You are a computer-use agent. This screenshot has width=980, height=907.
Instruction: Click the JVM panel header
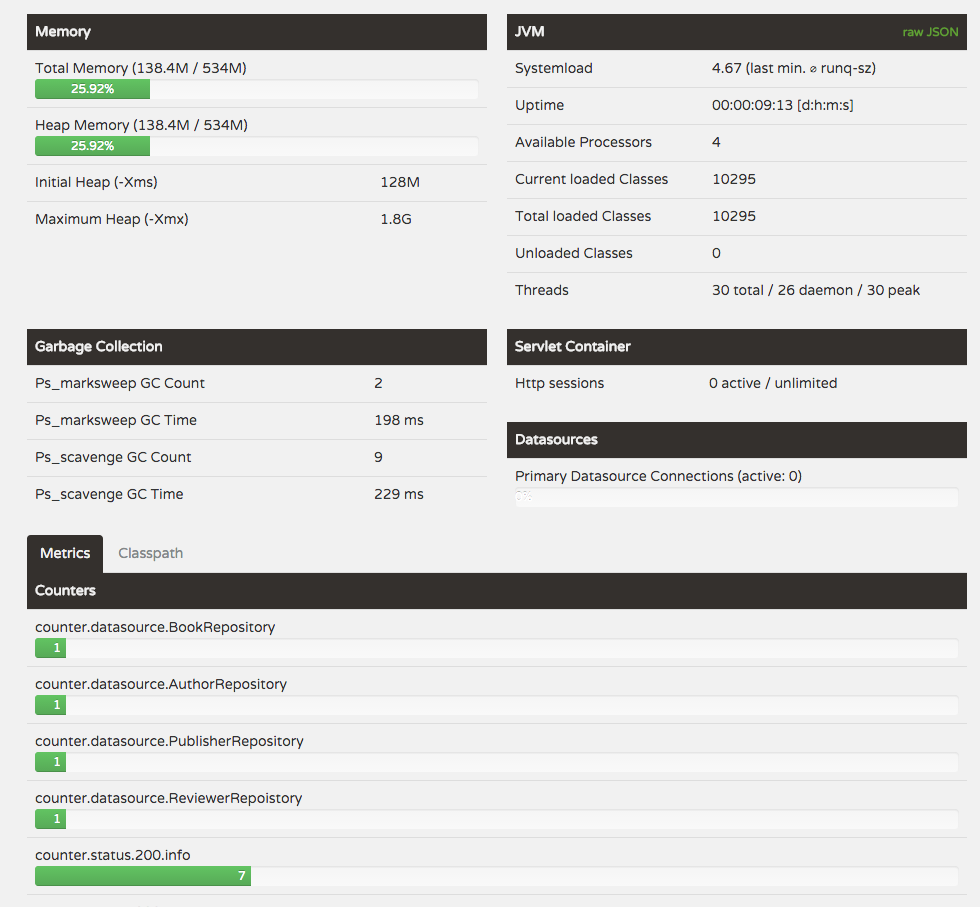click(700, 32)
